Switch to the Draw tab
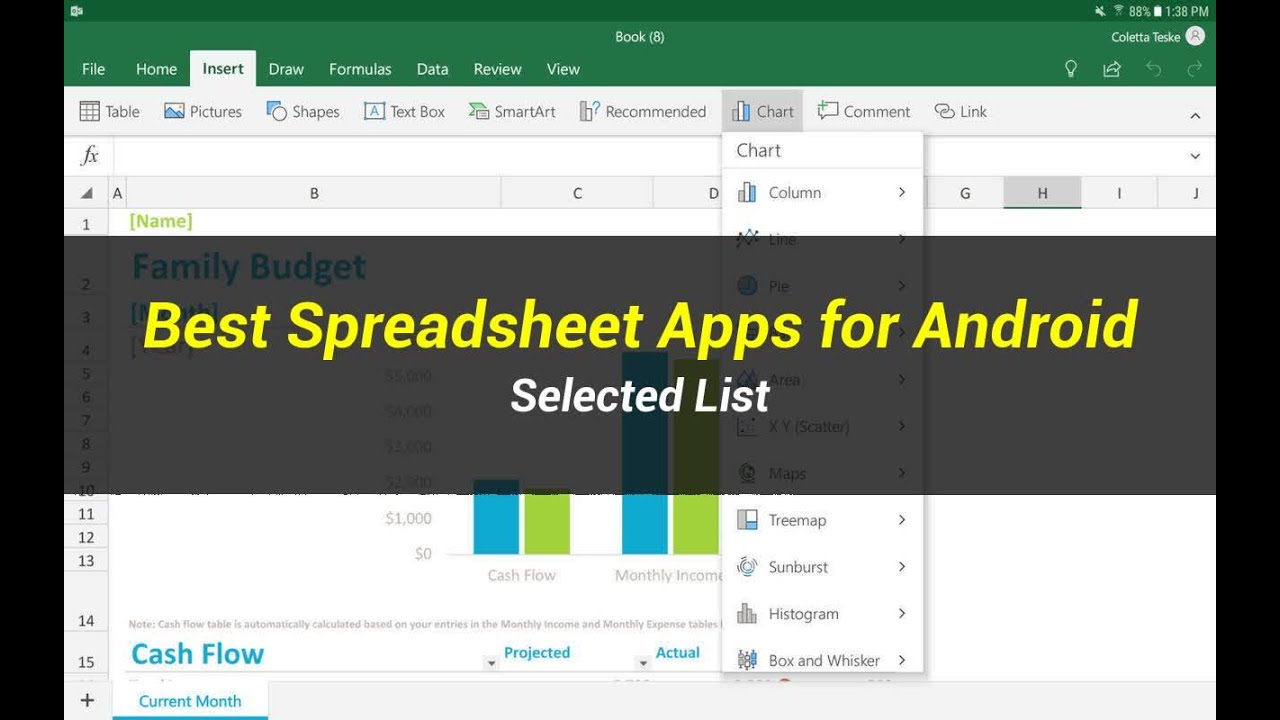The image size is (1280, 720). (x=286, y=69)
